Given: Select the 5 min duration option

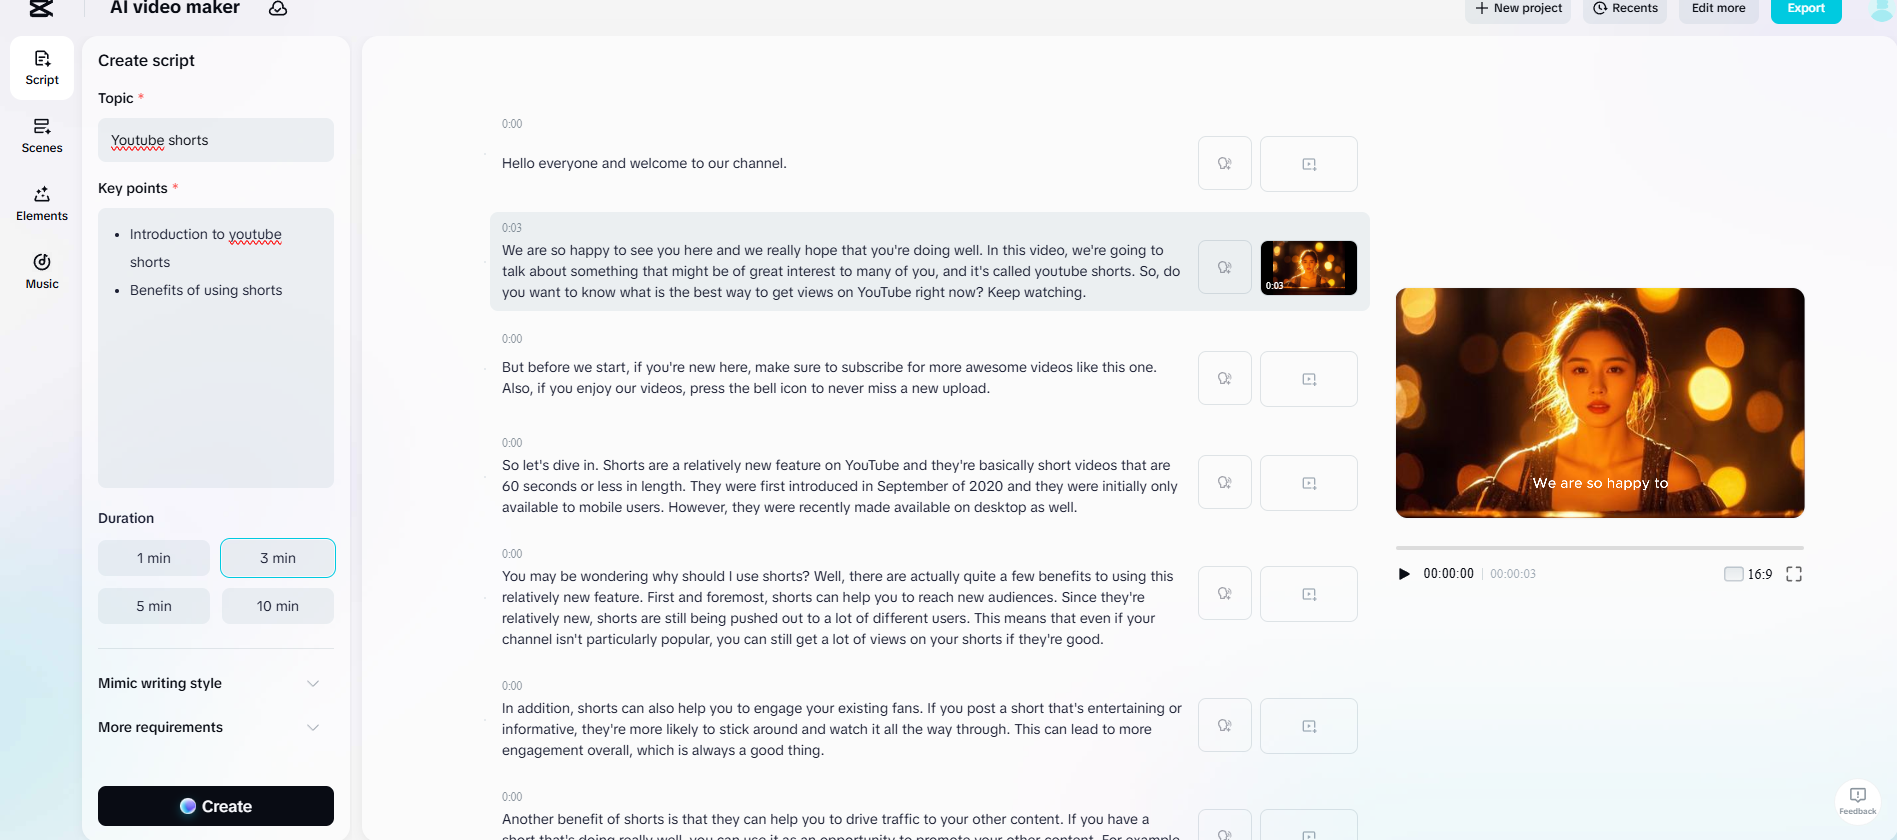Looking at the screenshot, I should pos(154,606).
